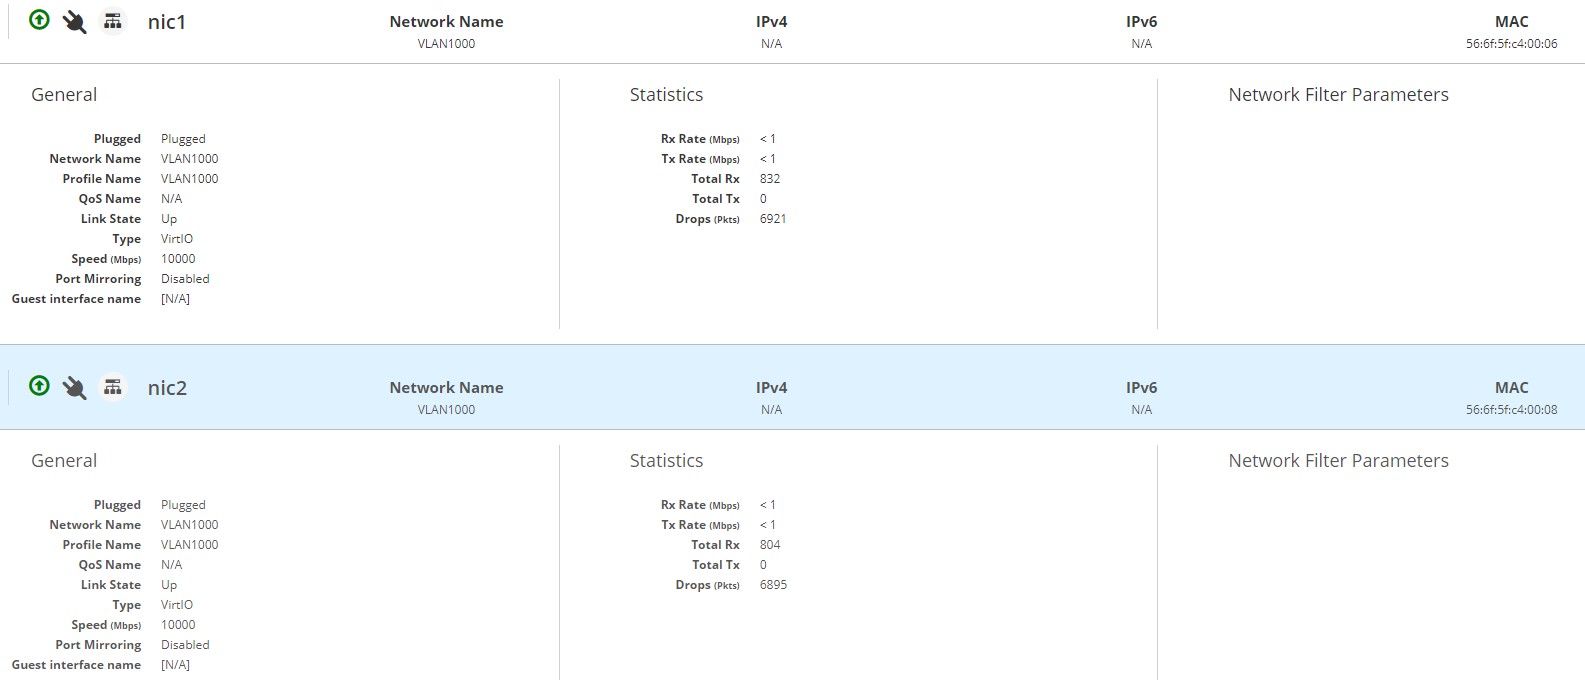Click nic2 Port Mirroring Disabled value

pos(185,645)
